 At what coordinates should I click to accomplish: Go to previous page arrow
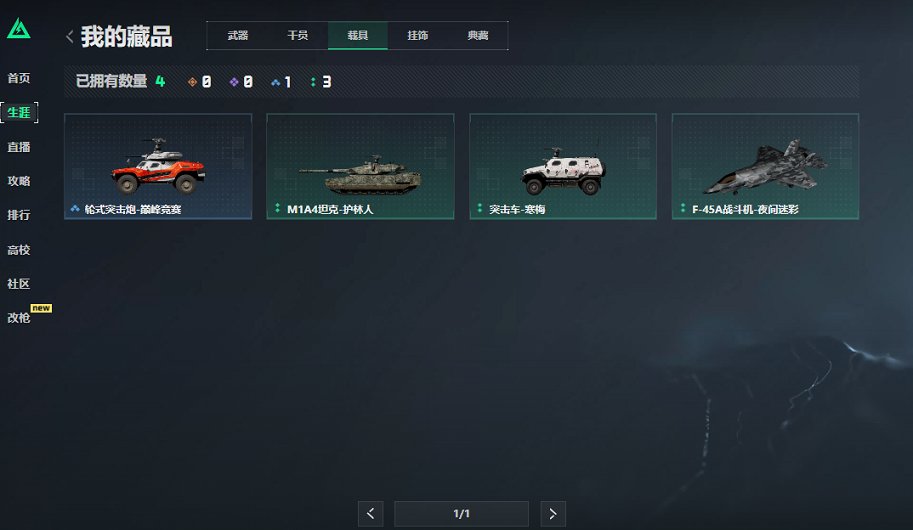[370, 514]
